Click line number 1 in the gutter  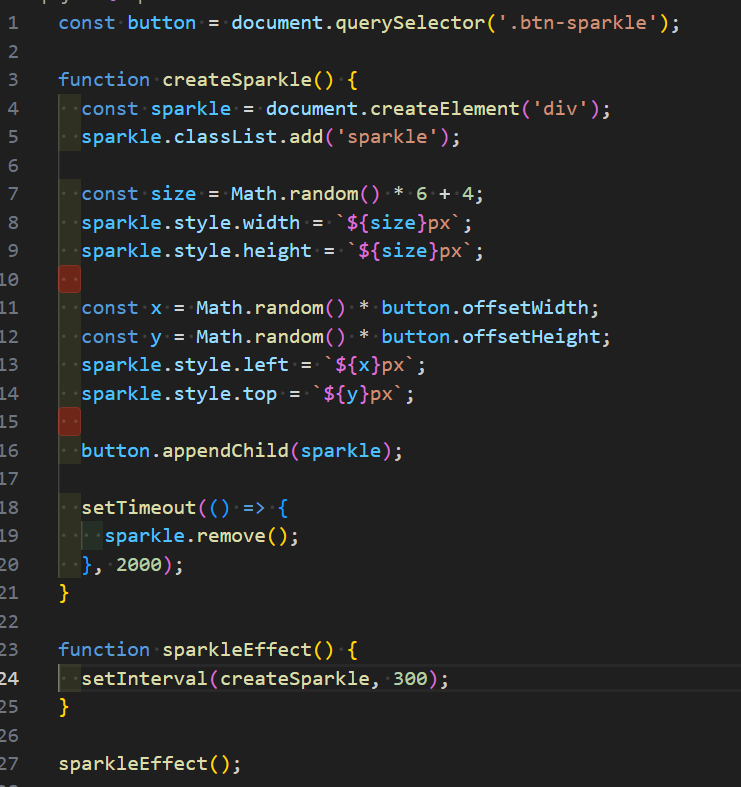click(14, 23)
